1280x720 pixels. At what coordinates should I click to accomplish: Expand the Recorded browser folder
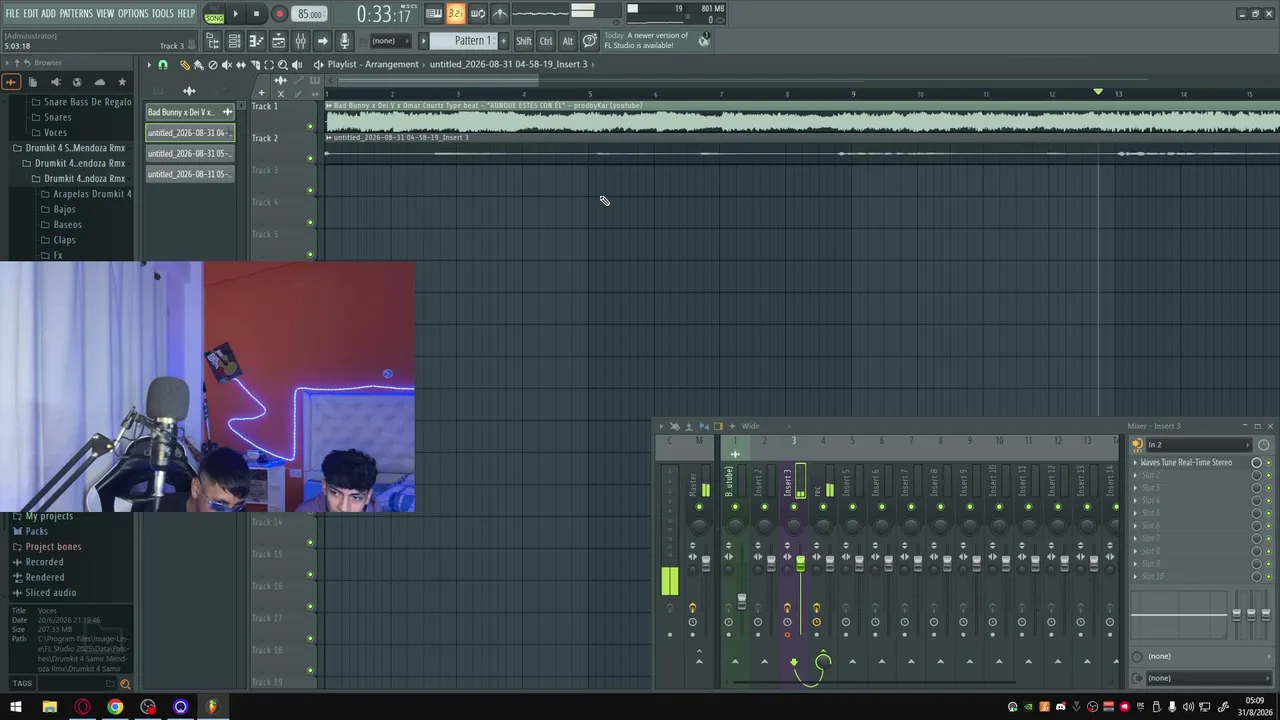pyautogui.click(x=44, y=562)
